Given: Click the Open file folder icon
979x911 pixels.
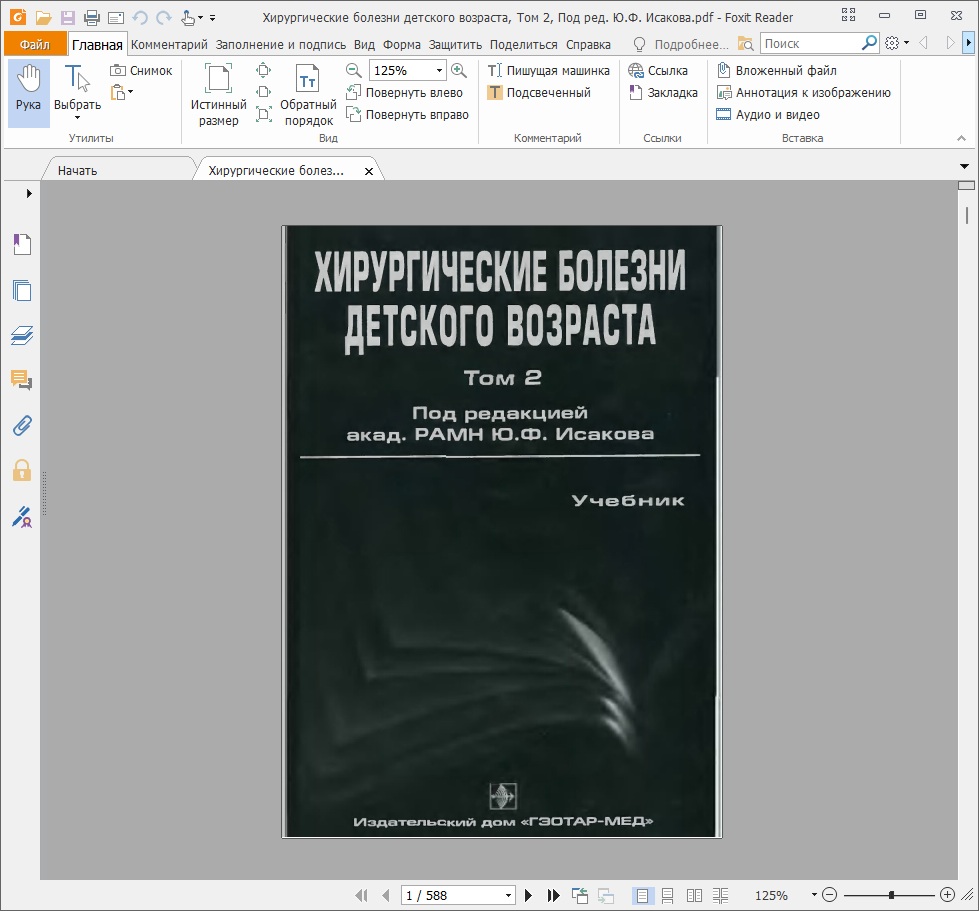Looking at the screenshot, I should (43, 17).
